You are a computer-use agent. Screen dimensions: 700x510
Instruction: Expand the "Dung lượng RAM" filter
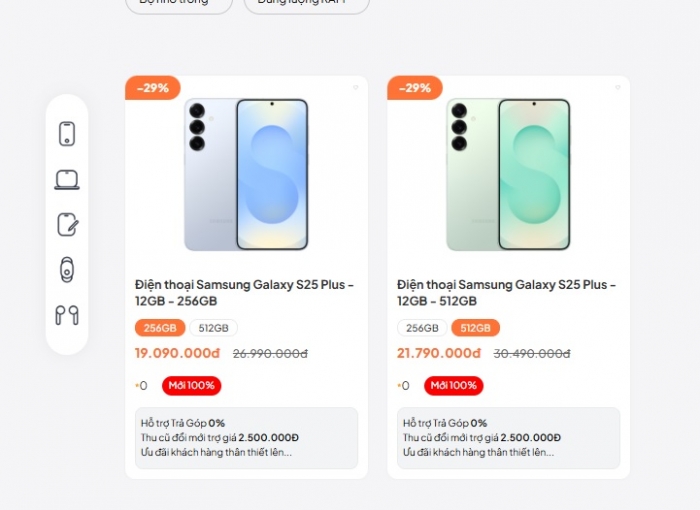pos(306,4)
